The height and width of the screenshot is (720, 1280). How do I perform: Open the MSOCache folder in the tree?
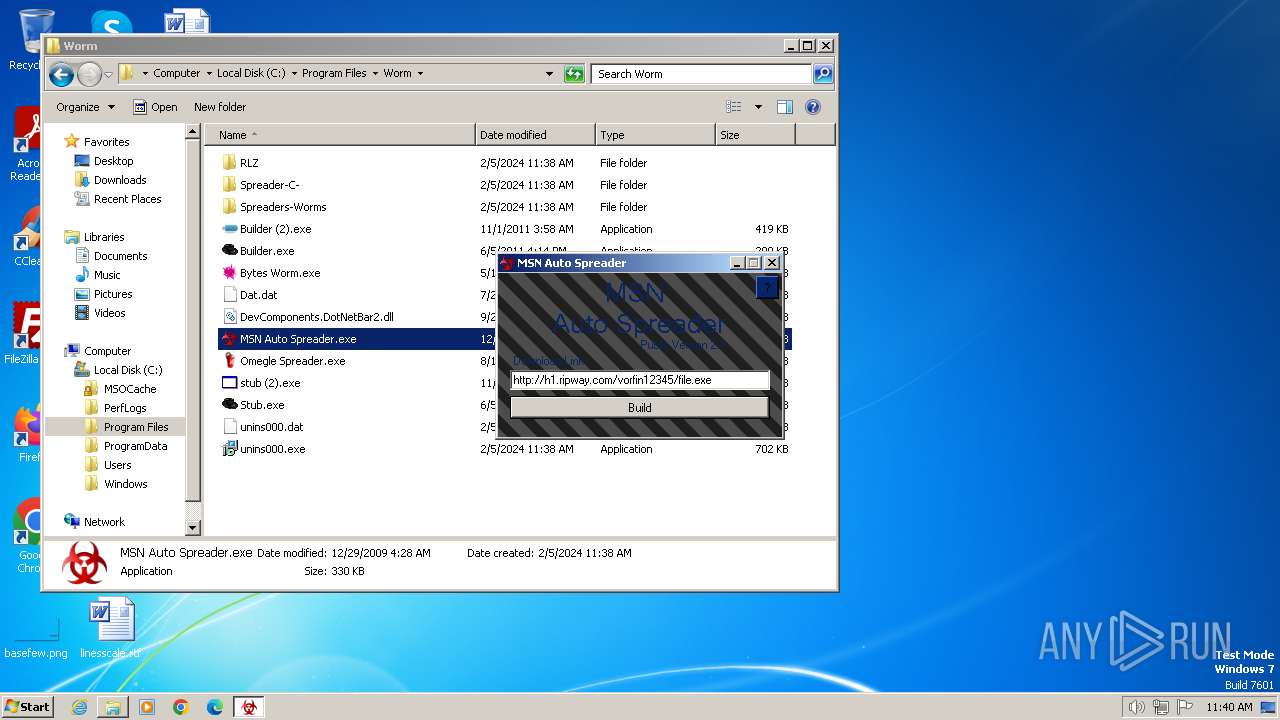point(130,389)
